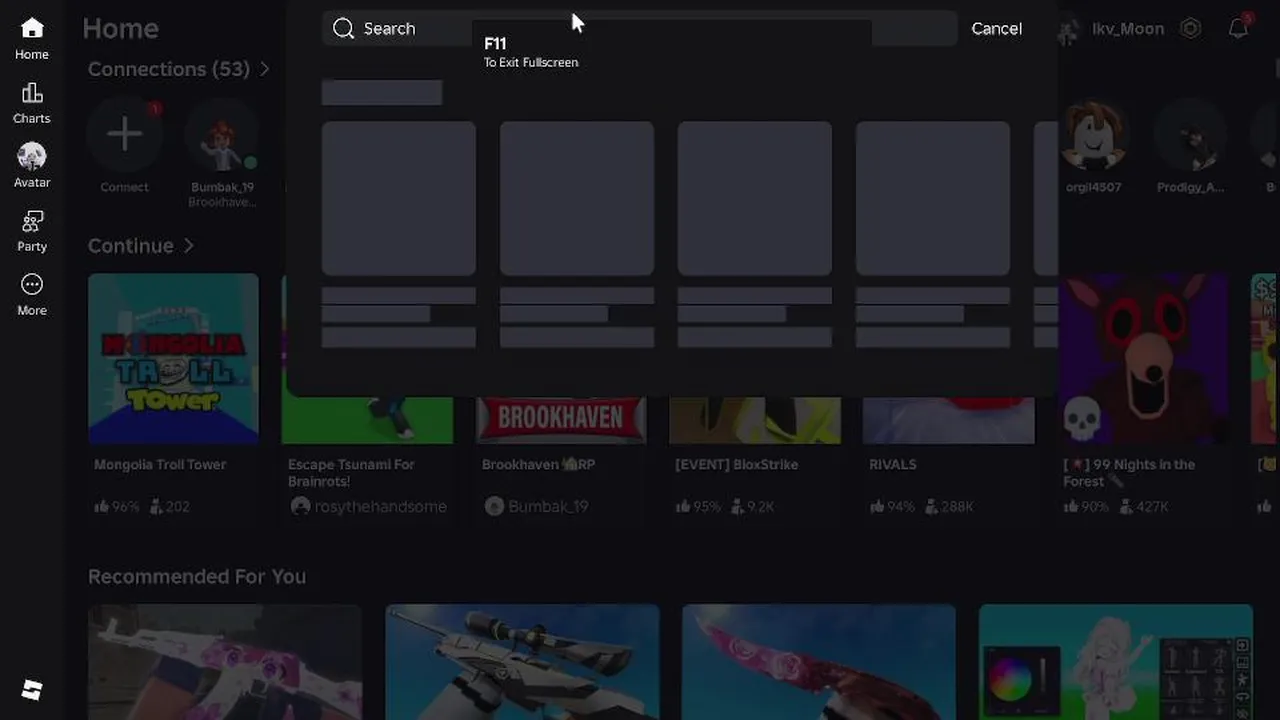Open Bumbak_19 connection avatar

[x=222, y=134]
